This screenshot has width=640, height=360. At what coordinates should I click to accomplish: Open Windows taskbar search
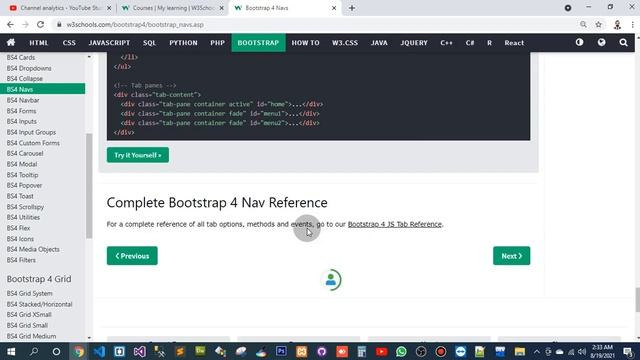coord(34,351)
